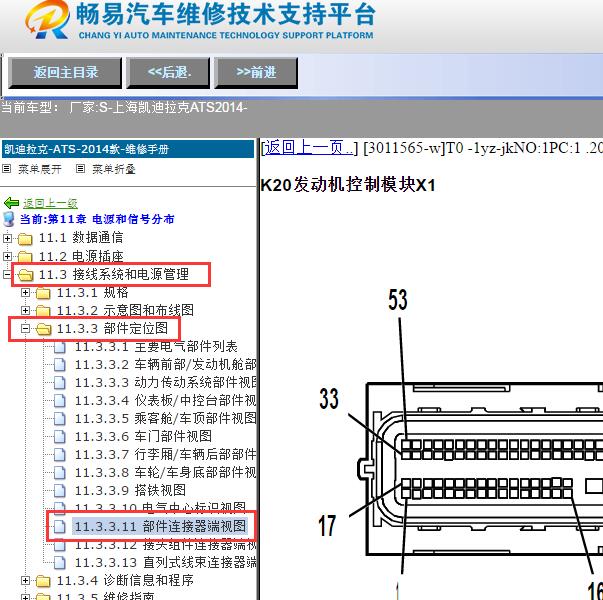Click the 菜单折叠 list icon
The image size is (603, 600).
[80, 168]
